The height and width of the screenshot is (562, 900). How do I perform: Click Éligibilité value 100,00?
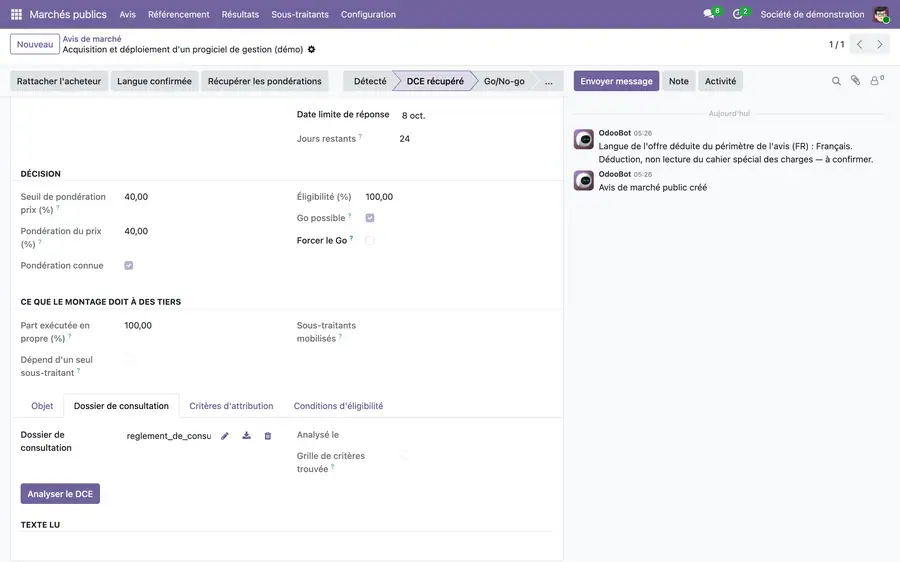click(x=379, y=196)
